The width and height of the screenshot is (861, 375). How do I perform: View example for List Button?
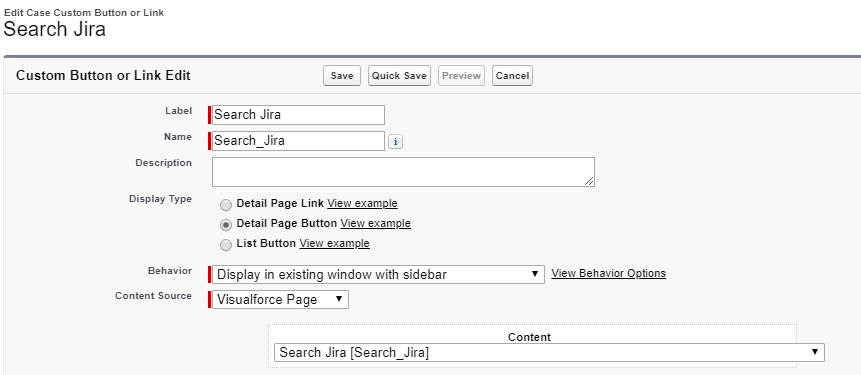tap(334, 243)
